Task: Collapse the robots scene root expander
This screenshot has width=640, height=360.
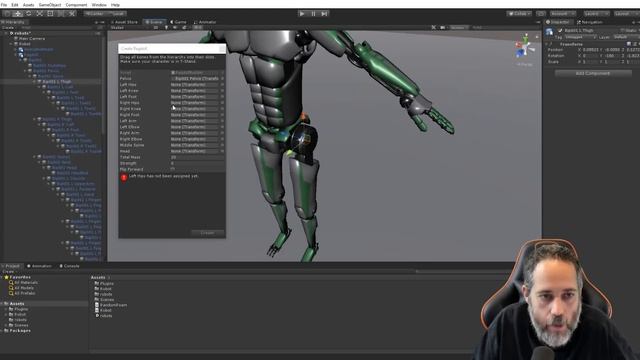Action: (x=6, y=33)
